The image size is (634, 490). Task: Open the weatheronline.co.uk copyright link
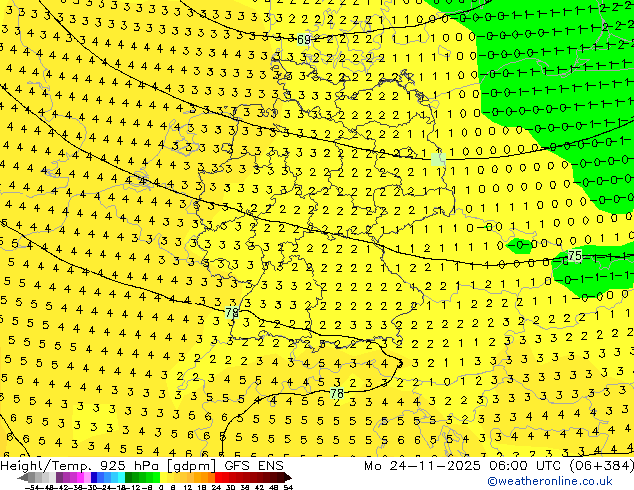pos(549,481)
